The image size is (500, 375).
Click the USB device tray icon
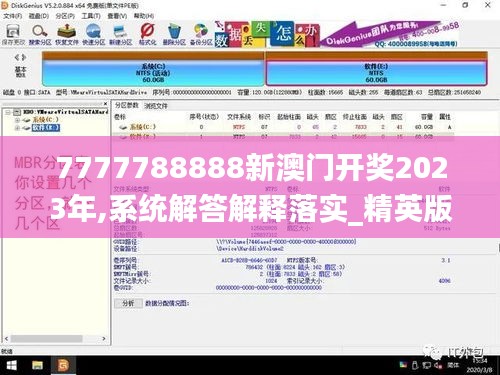[x=415, y=365]
